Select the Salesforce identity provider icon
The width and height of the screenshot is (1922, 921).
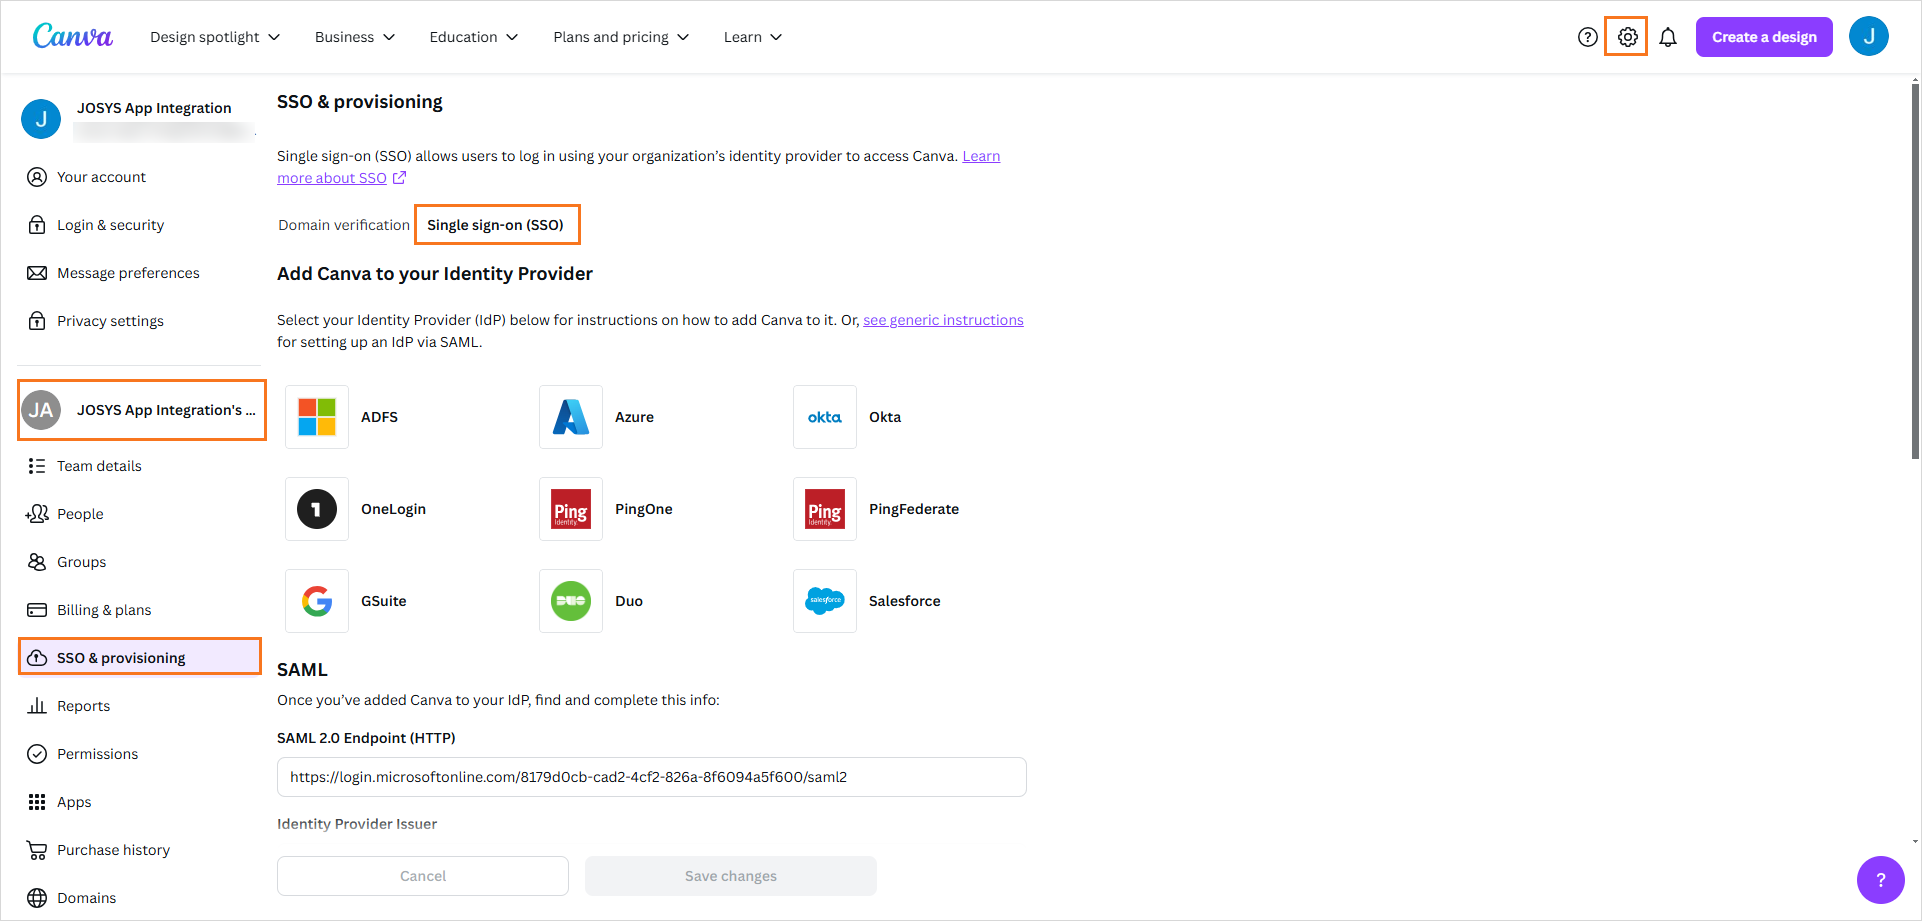825,601
